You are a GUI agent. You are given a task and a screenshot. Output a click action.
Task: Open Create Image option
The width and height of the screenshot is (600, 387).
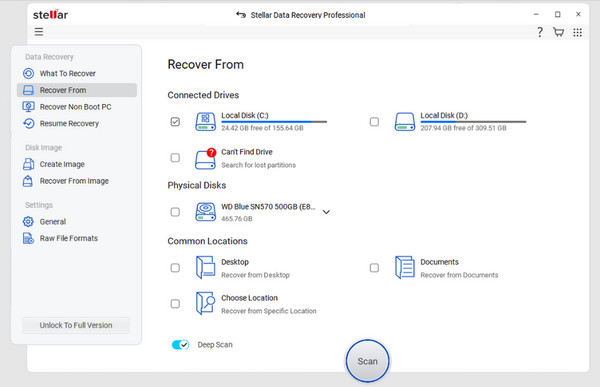(x=77, y=164)
